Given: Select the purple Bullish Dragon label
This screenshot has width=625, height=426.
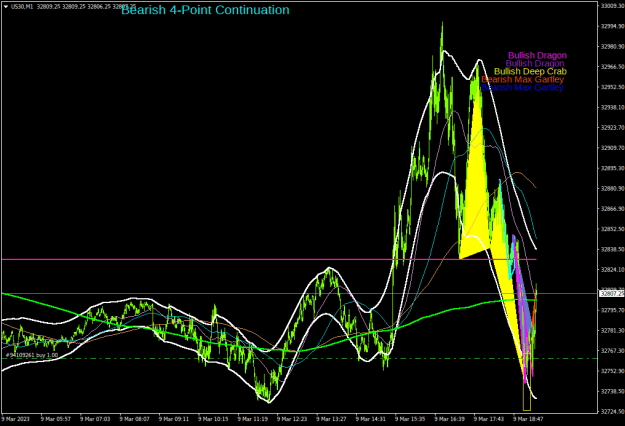Looking at the screenshot, I should point(535,63).
